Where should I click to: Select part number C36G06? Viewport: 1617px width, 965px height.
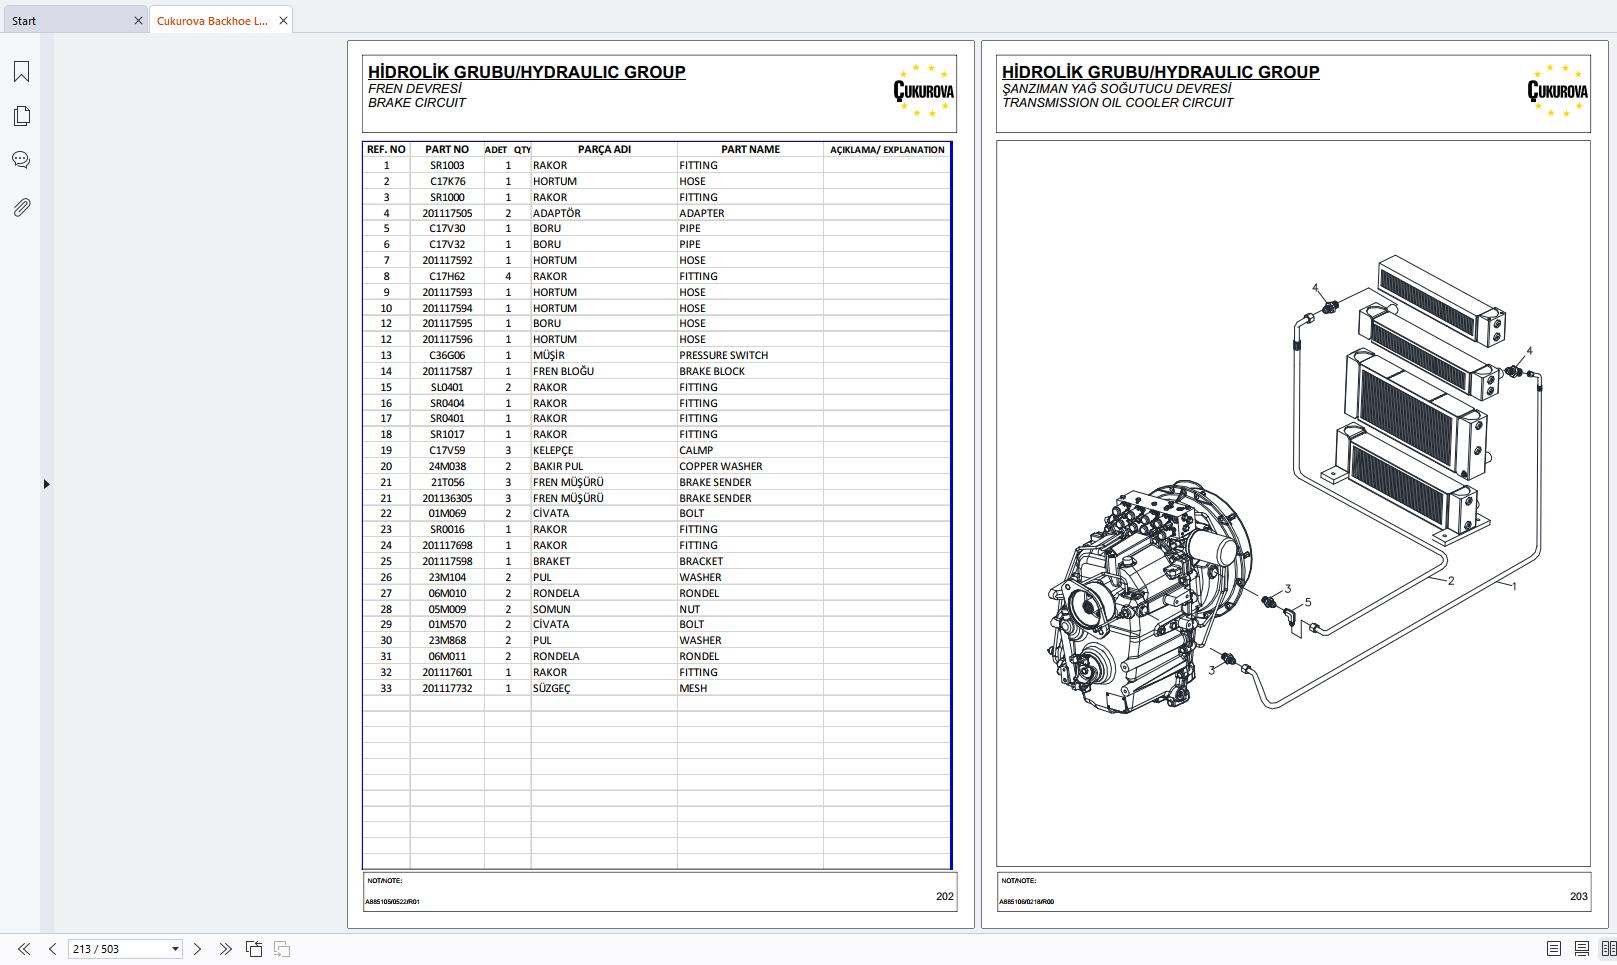tap(447, 355)
